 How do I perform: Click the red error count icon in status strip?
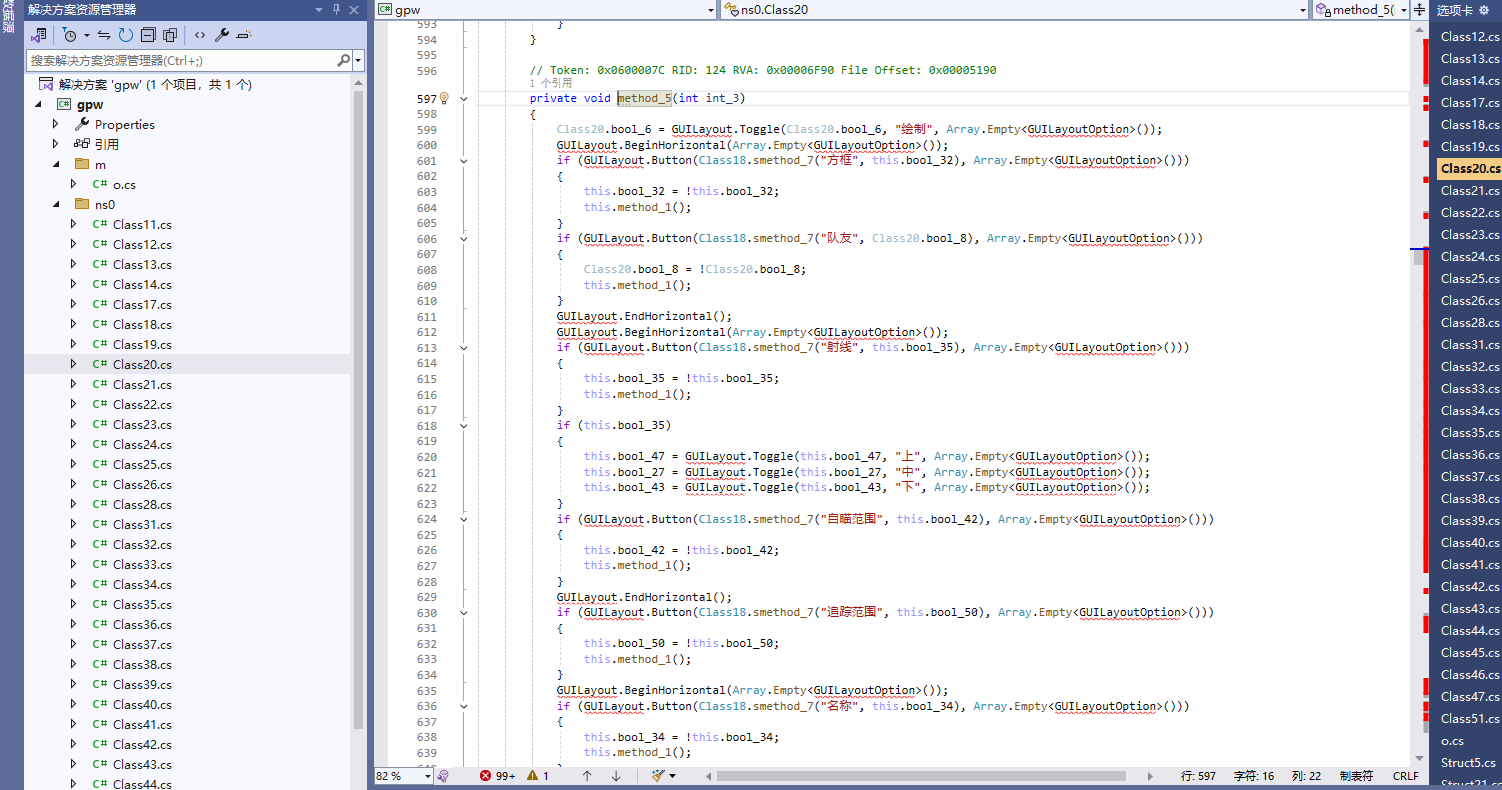point(486,776)
